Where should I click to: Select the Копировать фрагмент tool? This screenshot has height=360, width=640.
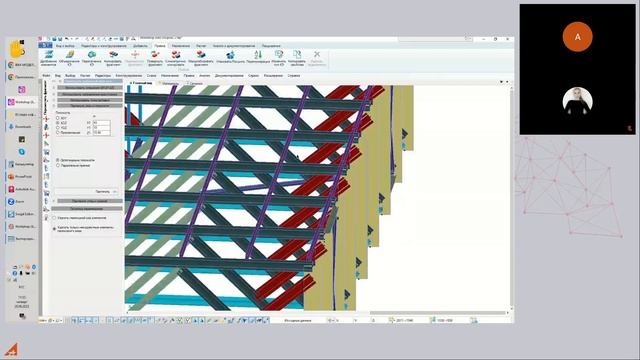tap(113, 58)
